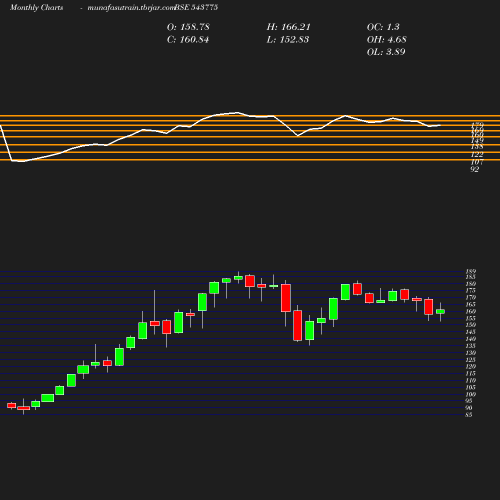The height and width of the screenshot is (500, 500).
Task: Click the 'OH: 4.68' value
Action: coord(387,40)
